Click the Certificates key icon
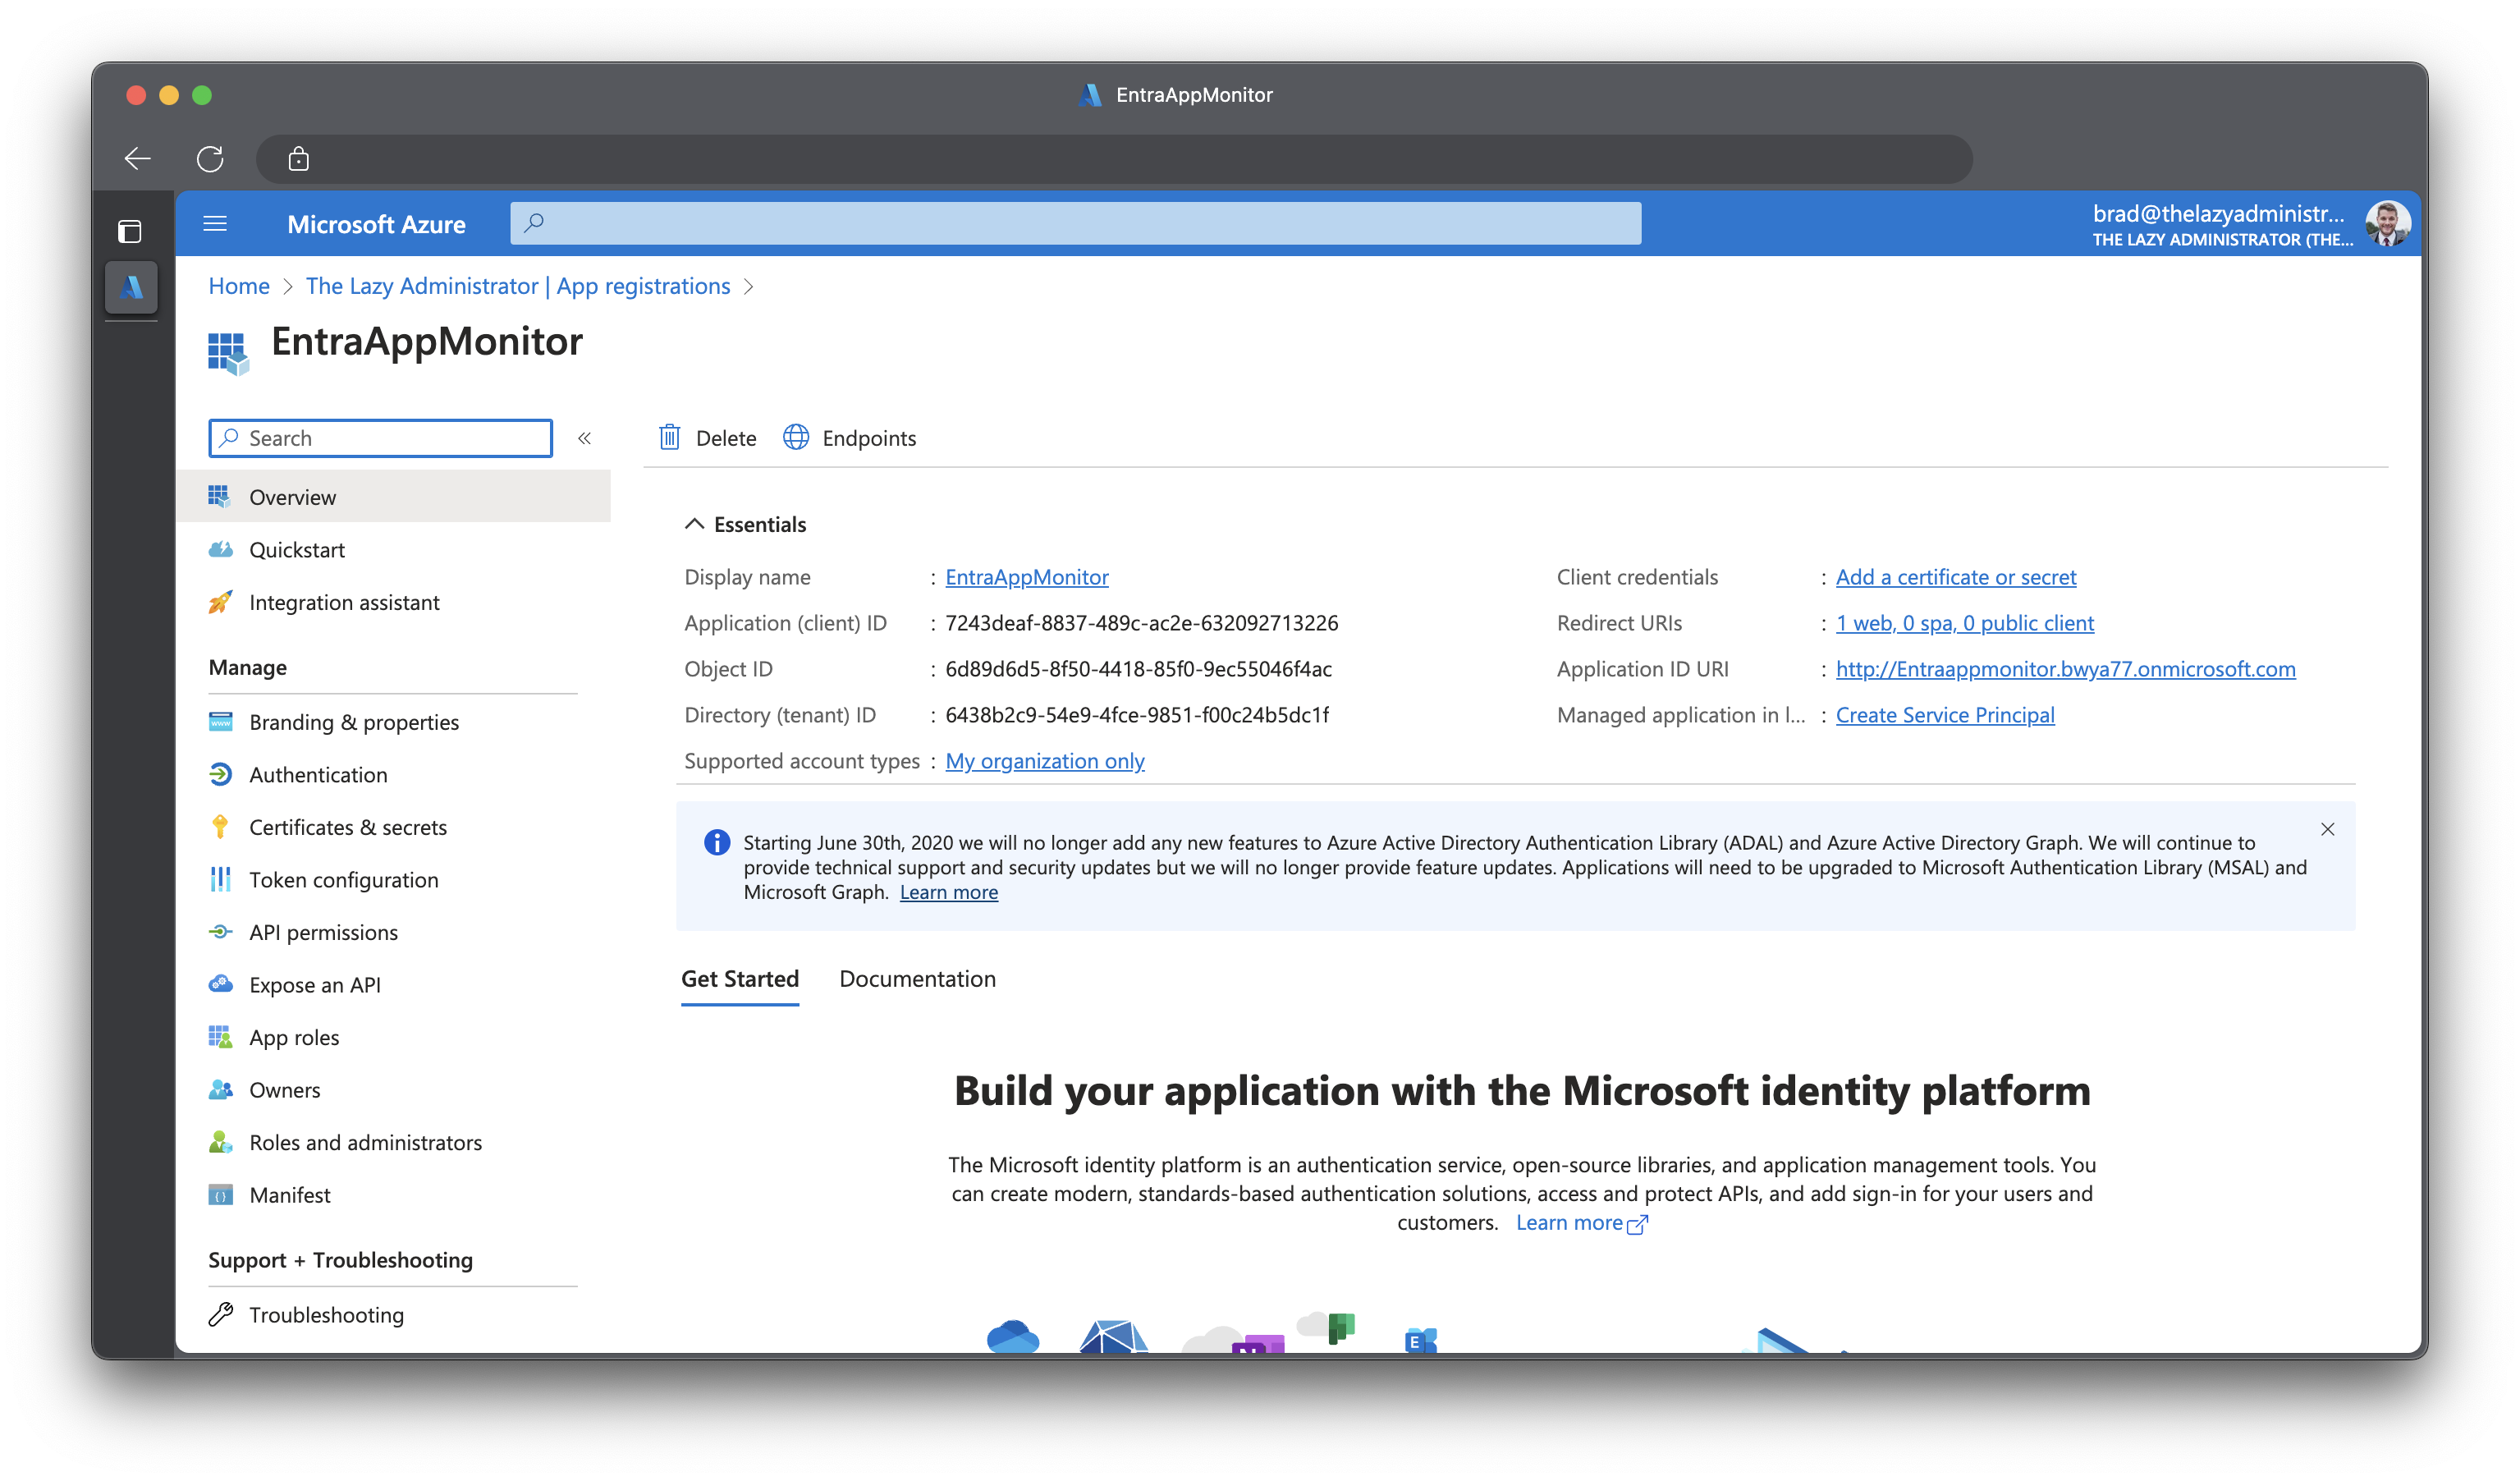This screenshot has height=1481, width=2520. pyautogui.click(x=220, y=827)
